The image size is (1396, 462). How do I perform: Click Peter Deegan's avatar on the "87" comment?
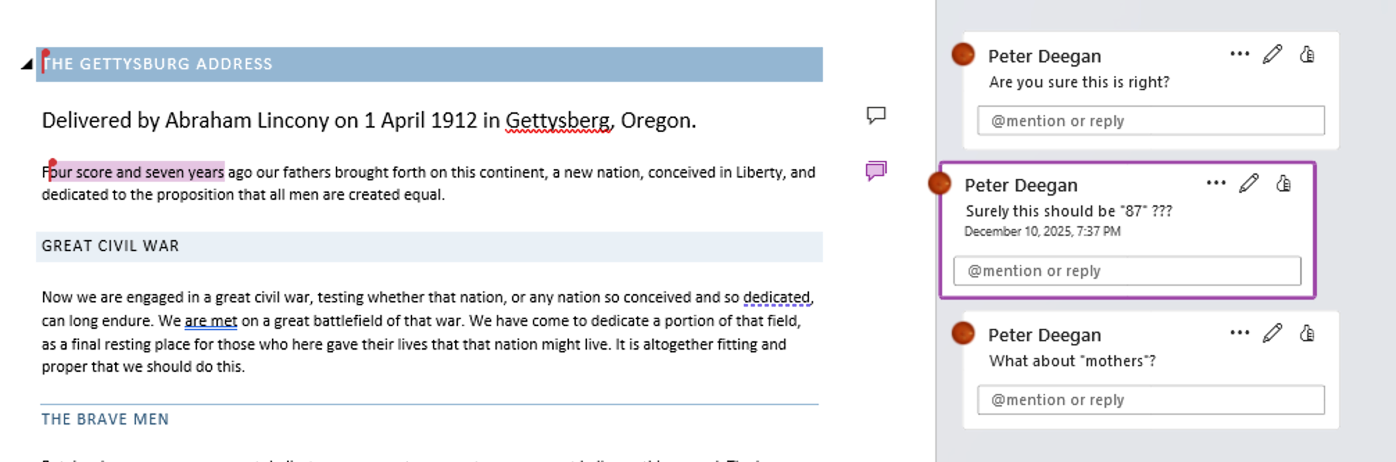pos(939,183)
